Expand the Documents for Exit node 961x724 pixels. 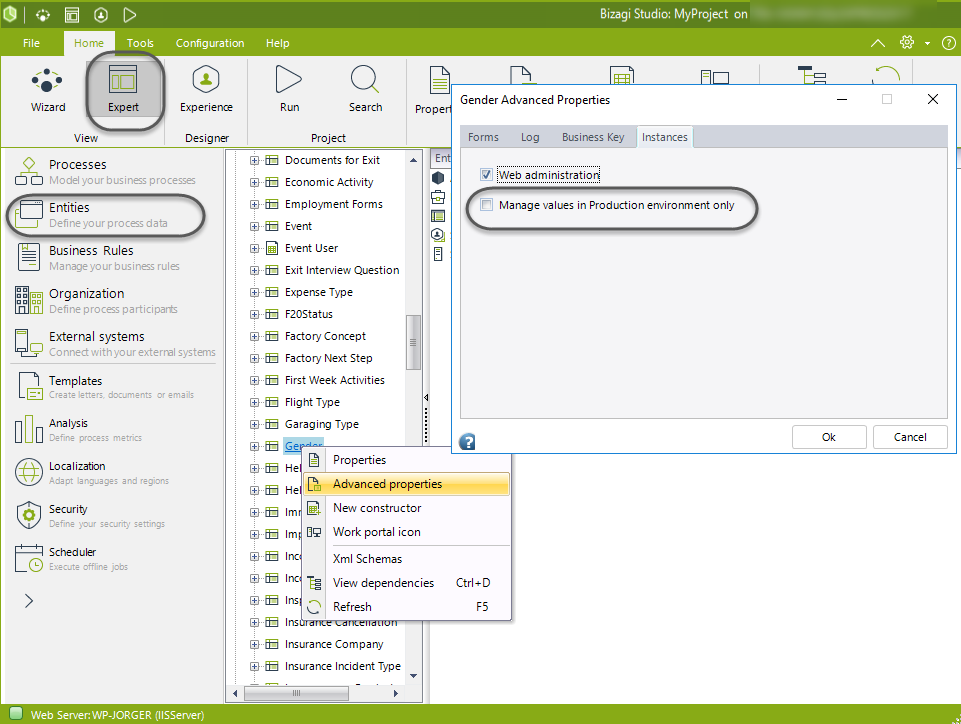[254, 161]
